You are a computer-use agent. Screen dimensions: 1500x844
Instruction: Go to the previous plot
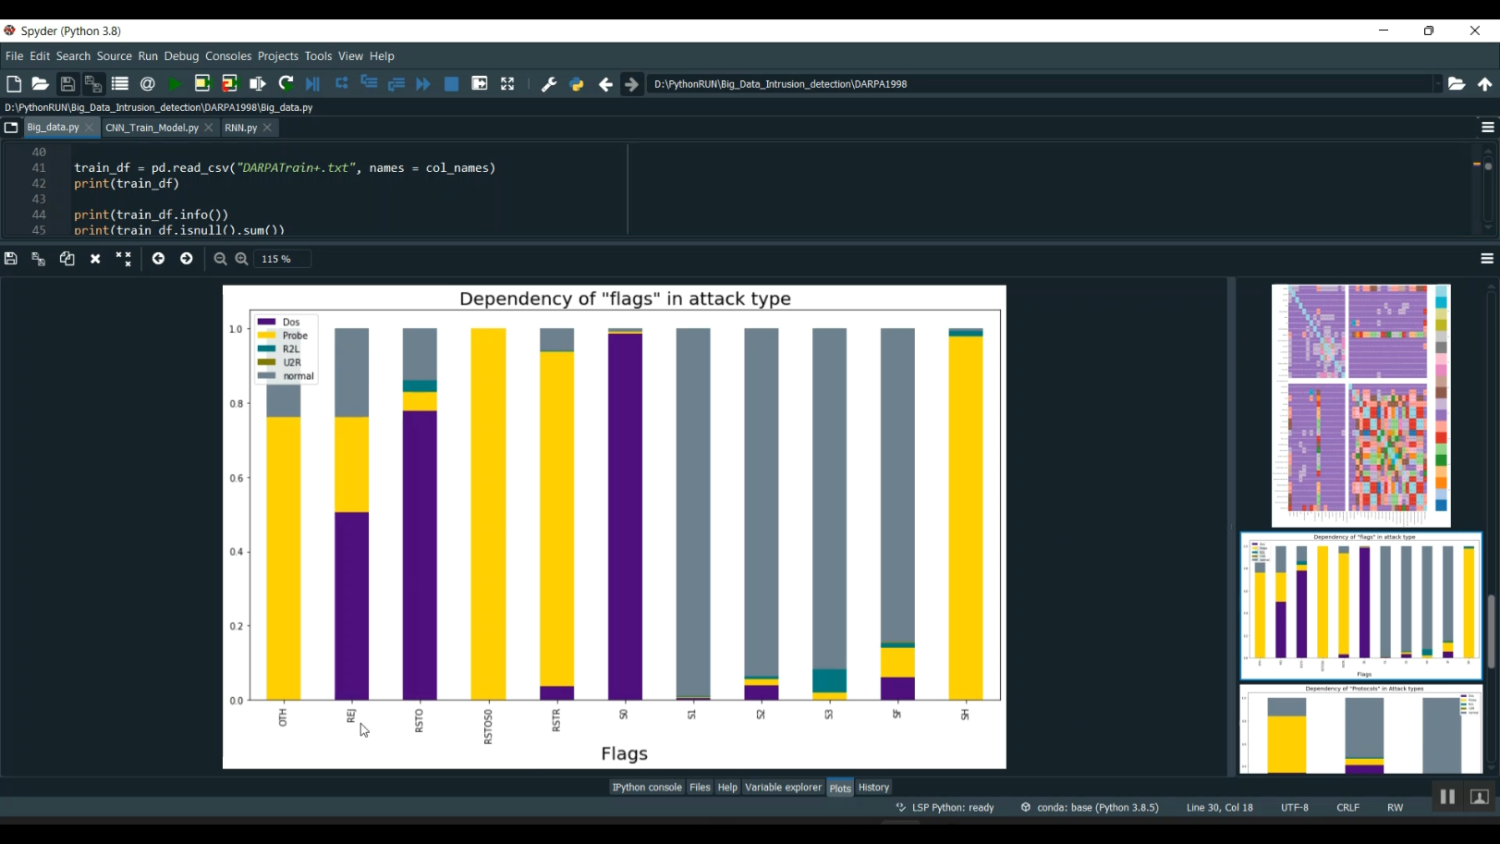coord(158,259)
